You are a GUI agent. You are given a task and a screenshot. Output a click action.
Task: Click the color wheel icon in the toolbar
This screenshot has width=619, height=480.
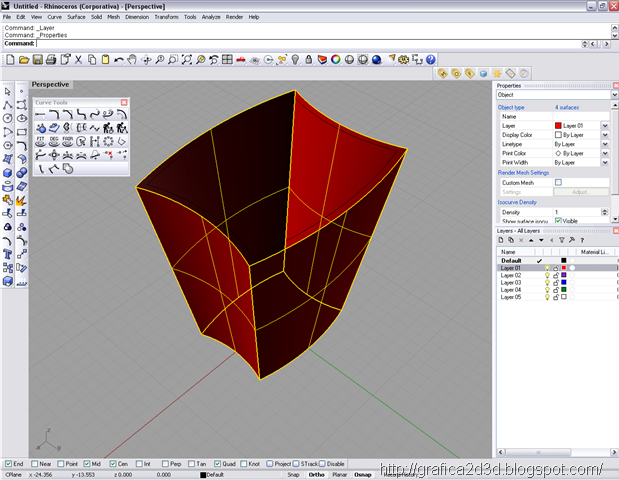click(336, 60)
